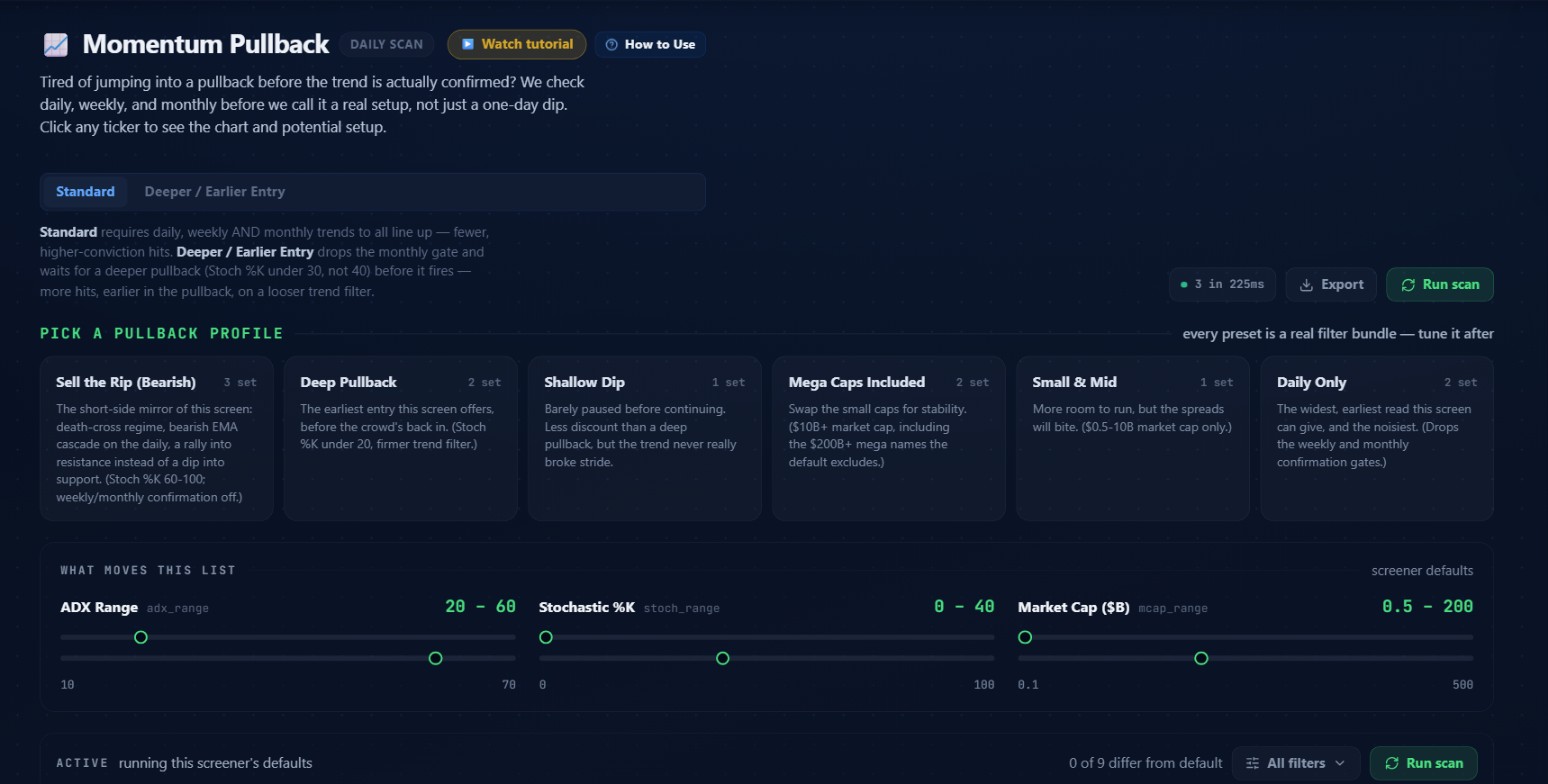Screen dimensions: 1548x784
Task: Click the '3 in 225ms' status badge
Action: [1223, 285]
